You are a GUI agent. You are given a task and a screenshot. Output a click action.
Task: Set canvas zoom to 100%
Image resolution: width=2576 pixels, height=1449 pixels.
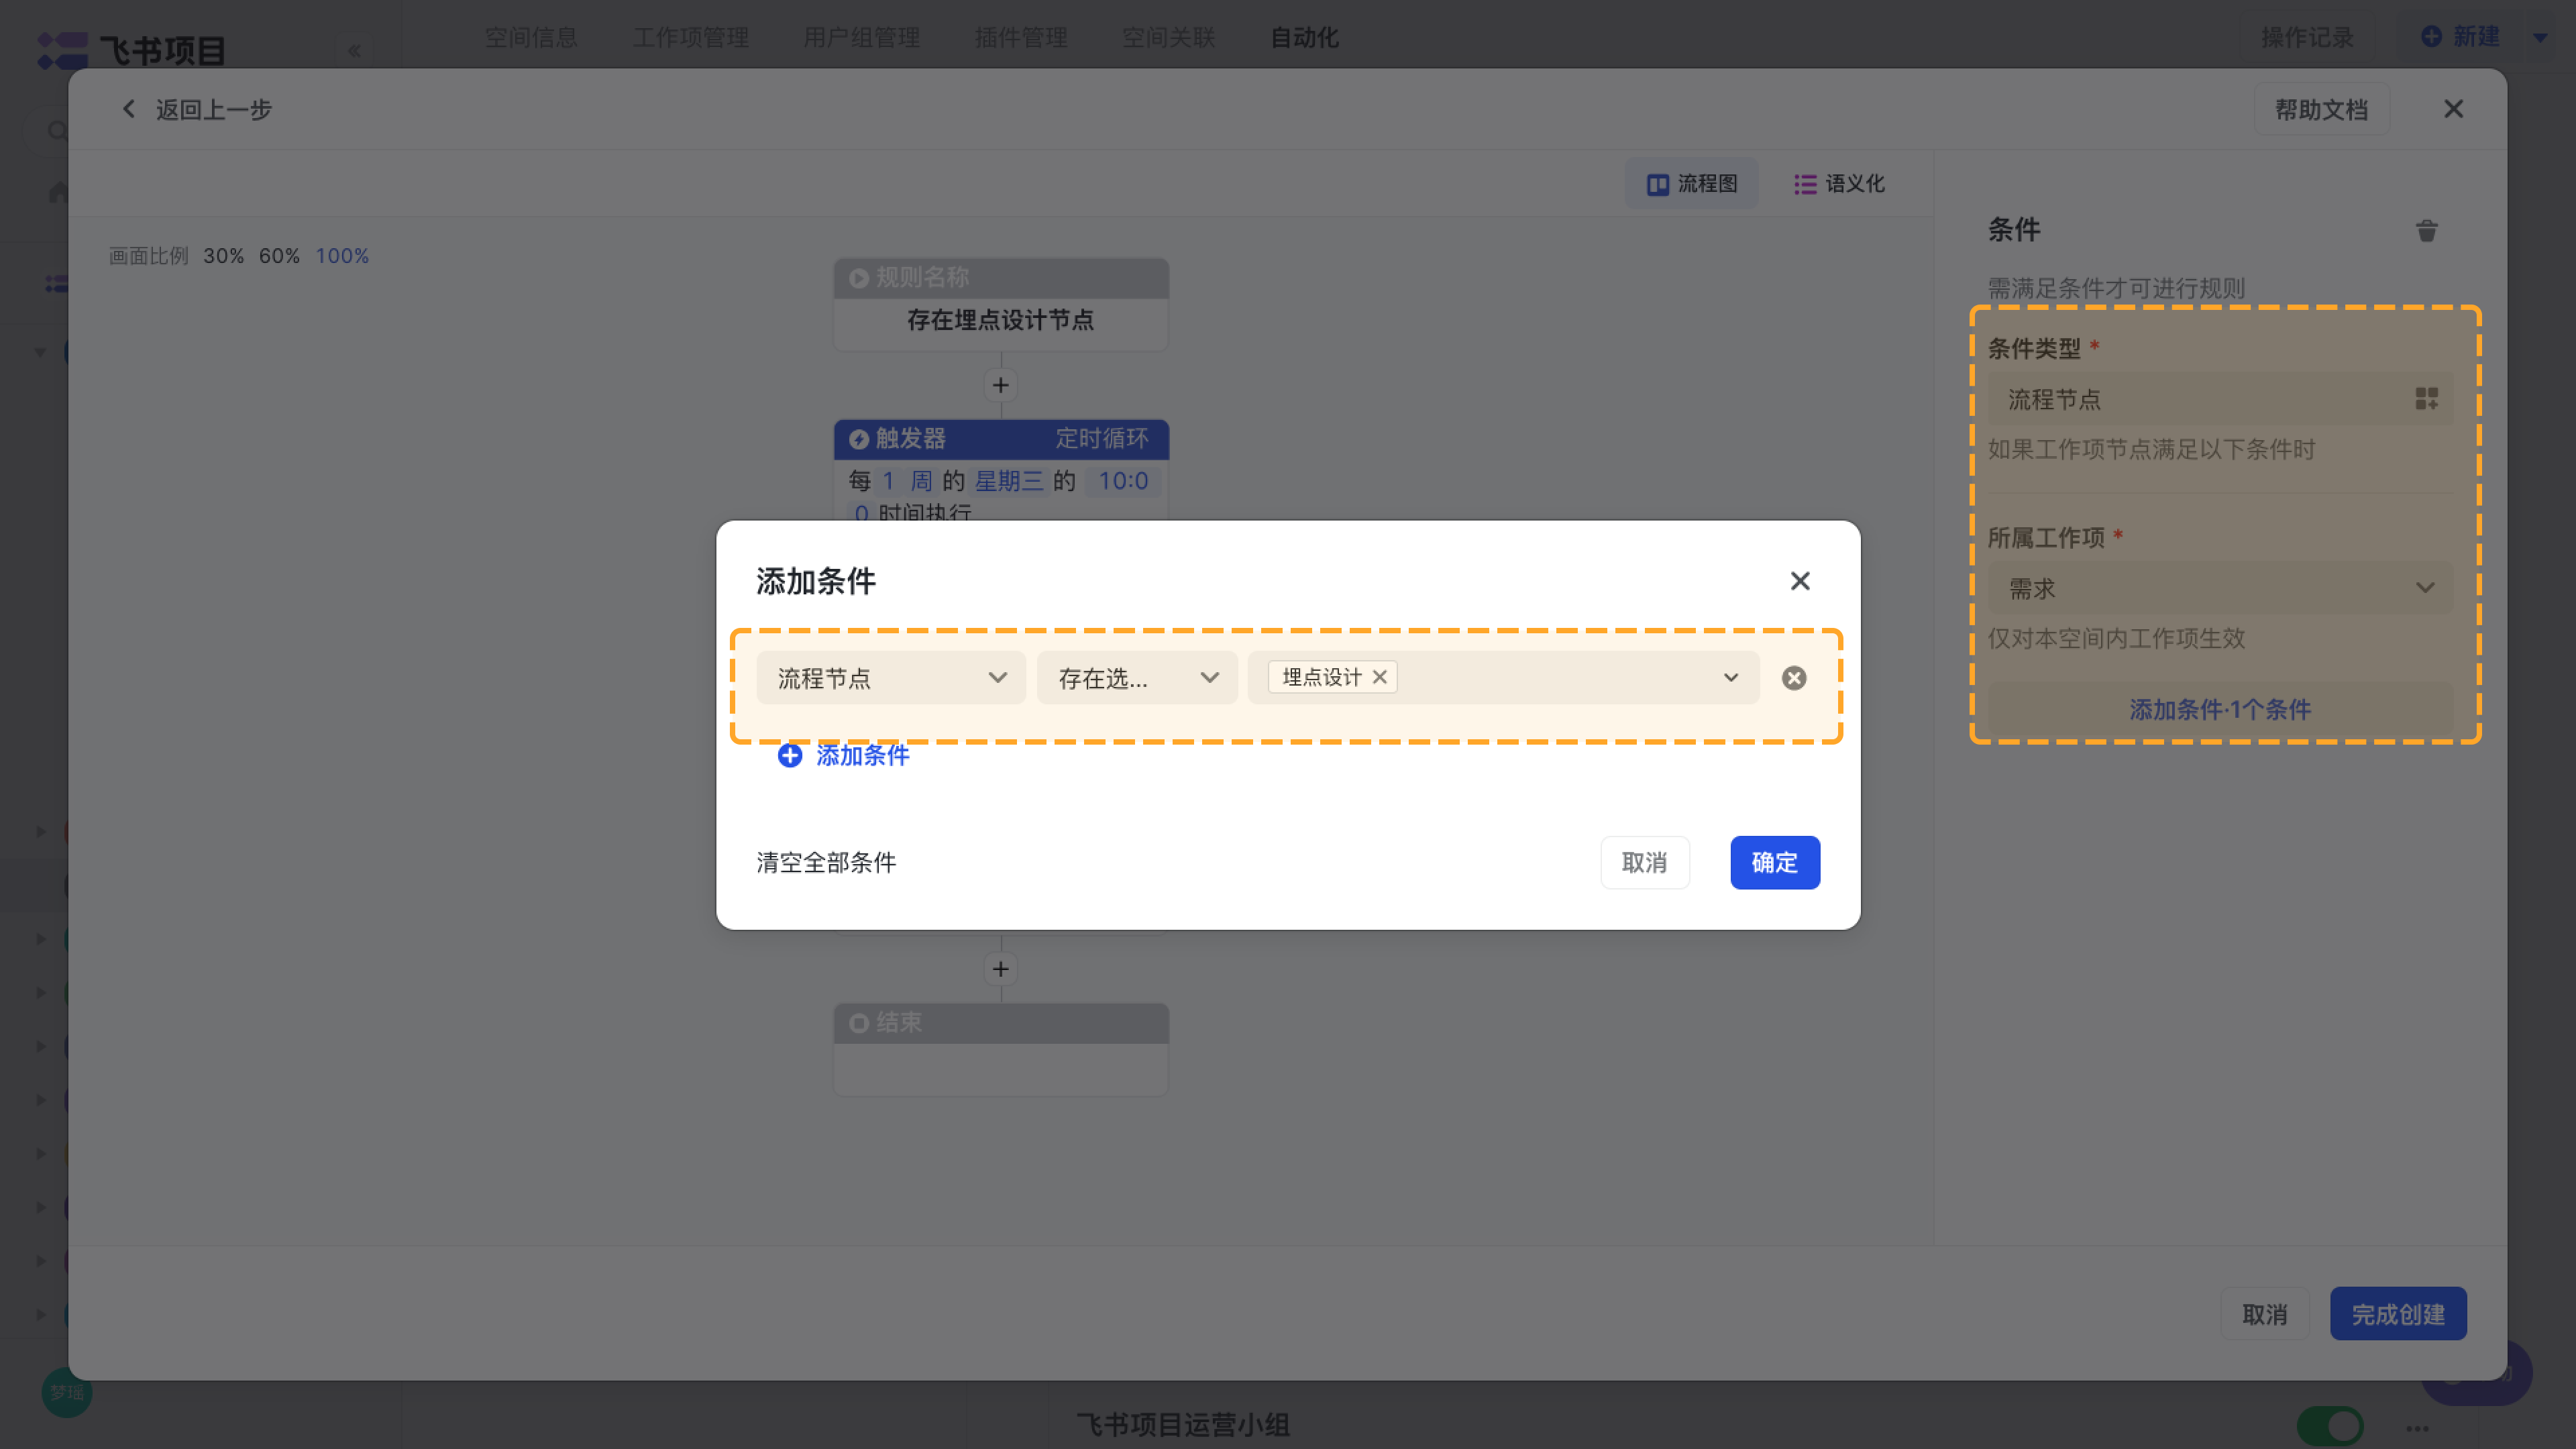point(342,256)
